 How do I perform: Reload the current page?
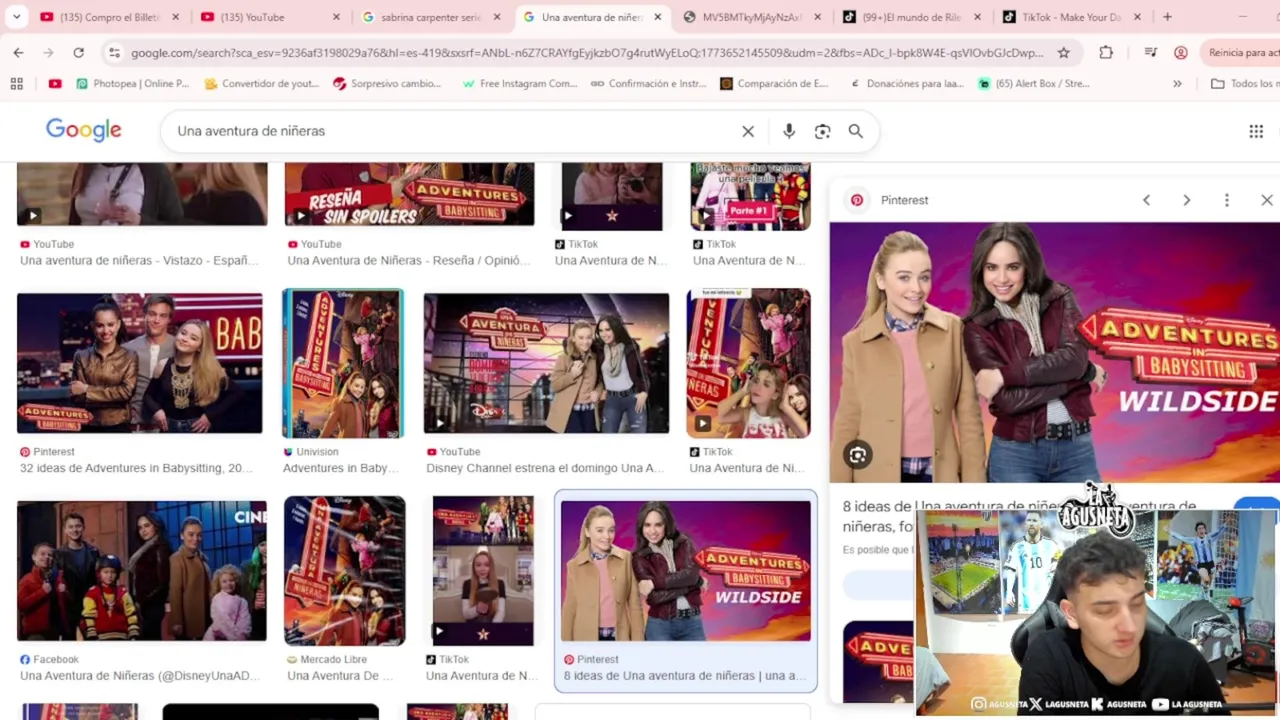coord(78,52)
